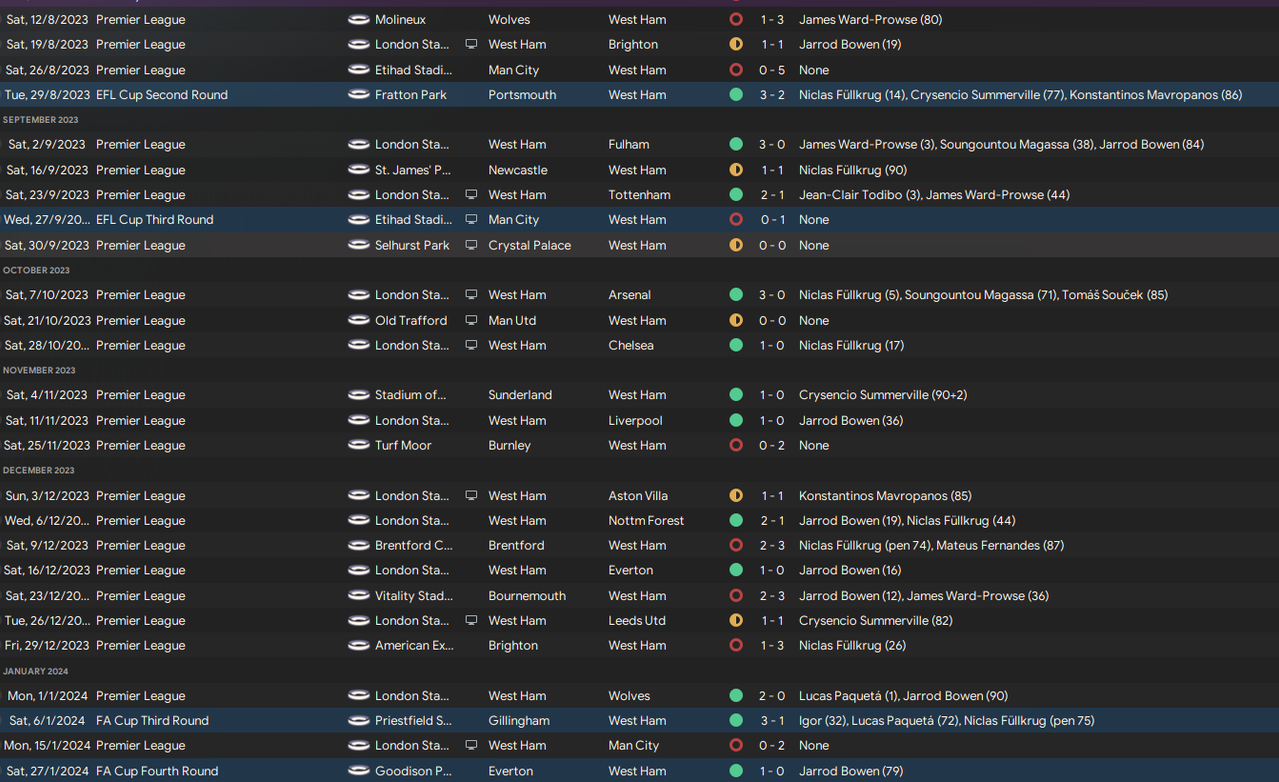The width and height of the screenshot is (1279, 782).
Task: Click the stadium icon next to Turf Moor
Action: (x=358, y=446)
